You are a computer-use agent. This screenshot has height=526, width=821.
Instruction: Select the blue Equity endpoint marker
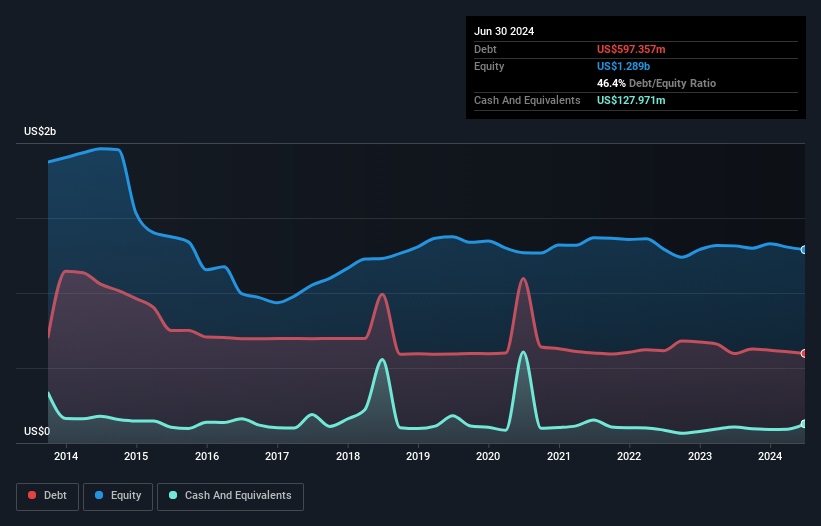click(x=804, y=250)
